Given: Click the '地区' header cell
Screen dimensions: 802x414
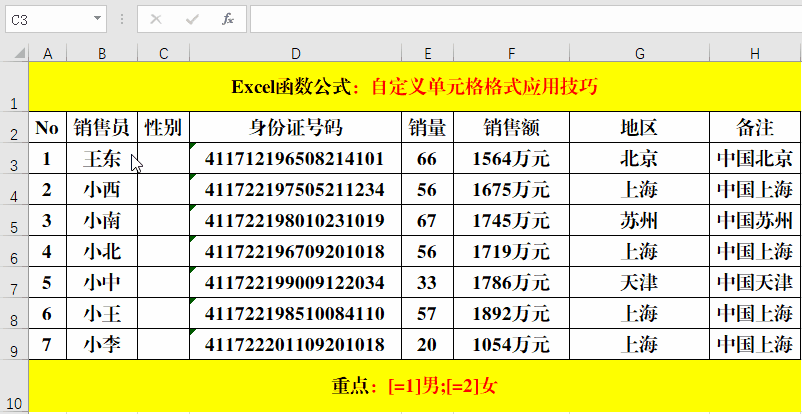Looking at the screenshot, I should pos(639,127).
